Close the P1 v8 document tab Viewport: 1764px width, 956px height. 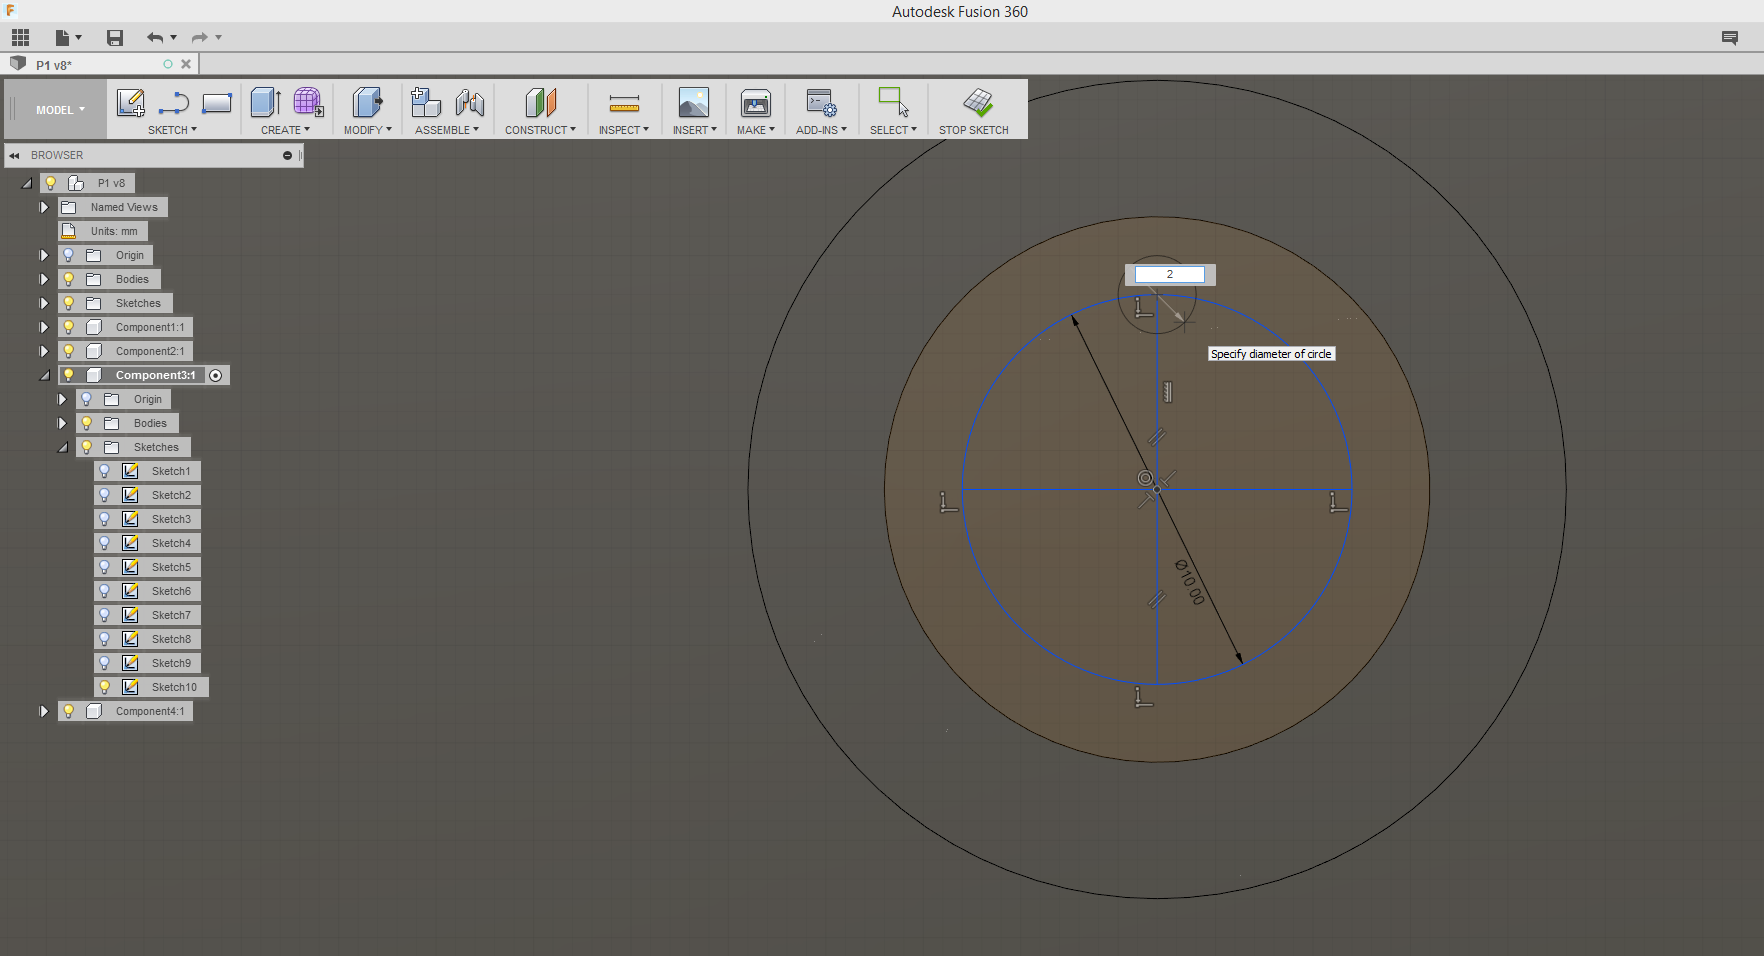click(x=186, y=64)
